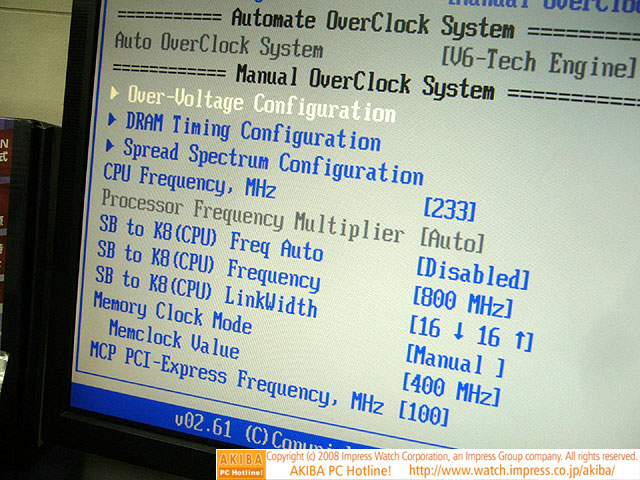Click the arrow beside Spread Spectrum Configuration
This screenshot has width=640, height=480.
[110, 146]
